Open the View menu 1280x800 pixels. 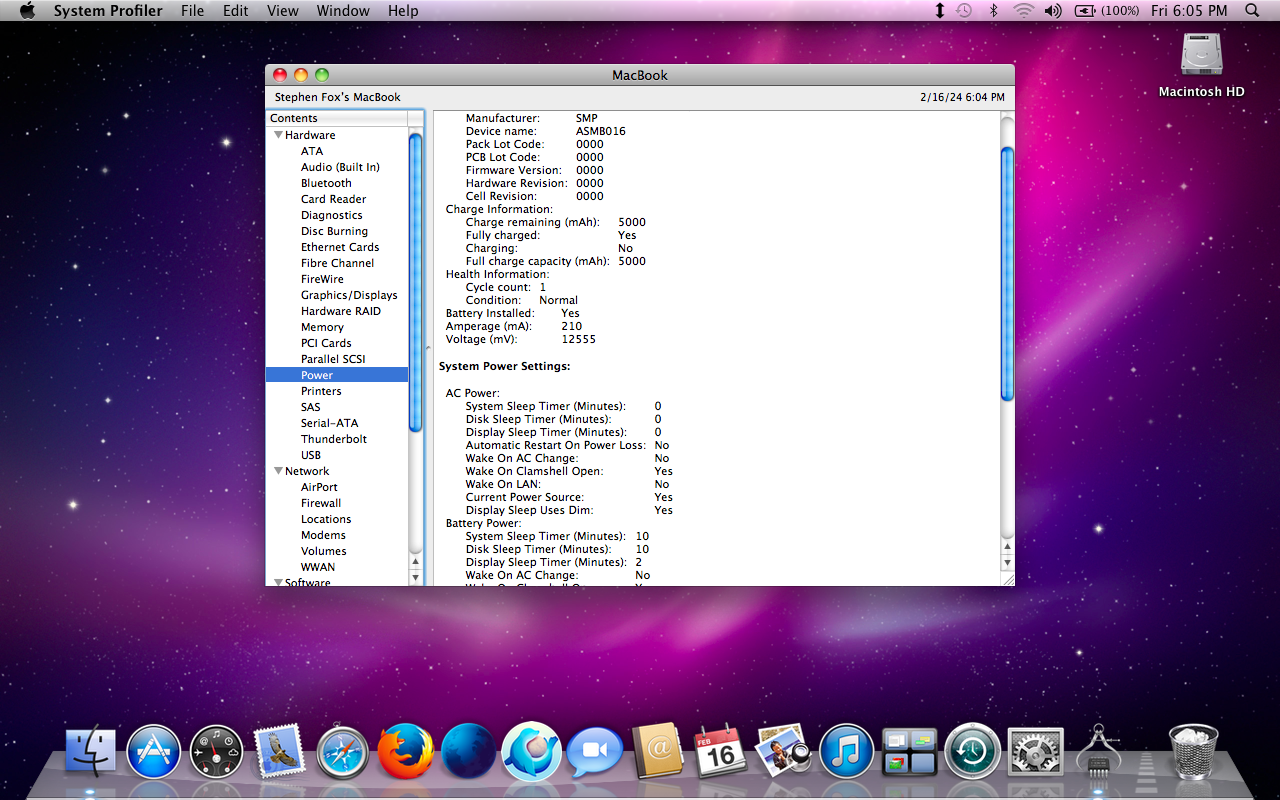(x=283, y=11)
